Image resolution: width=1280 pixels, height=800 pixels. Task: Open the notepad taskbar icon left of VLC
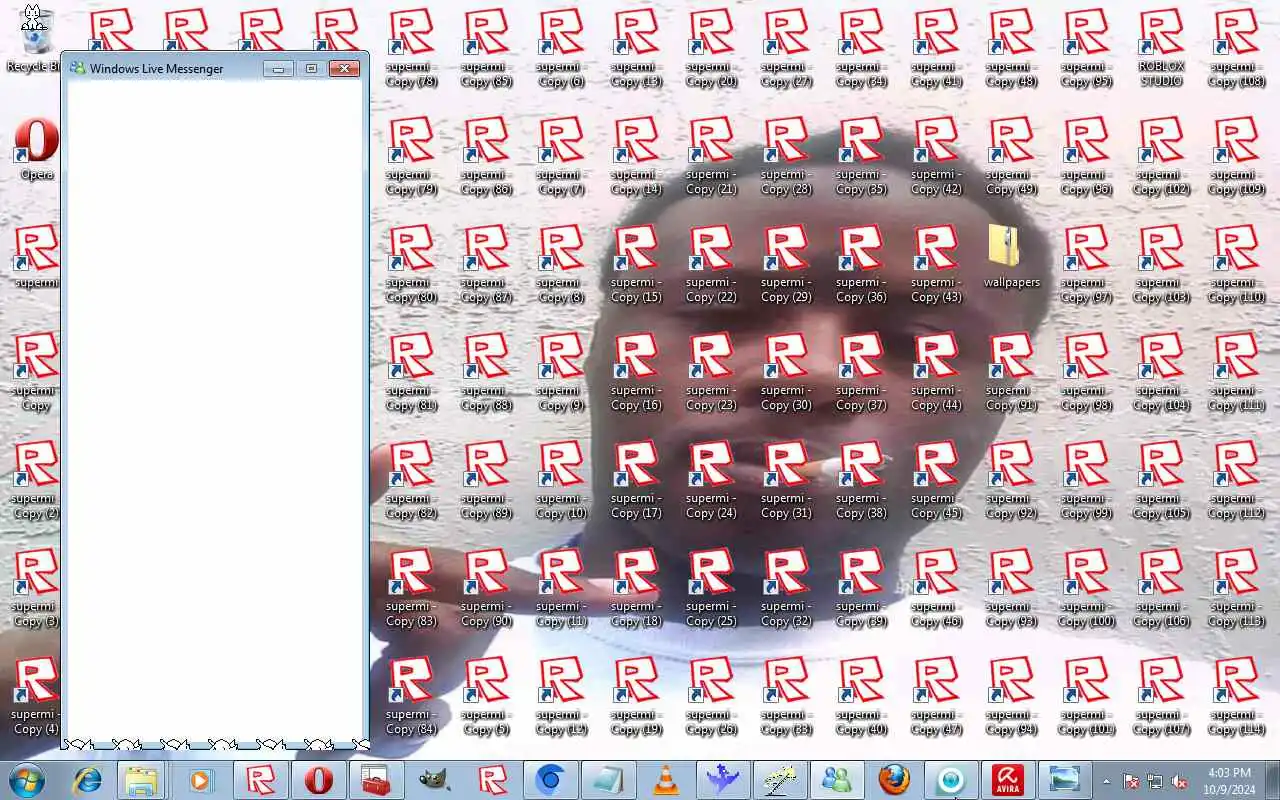(607, 780)
